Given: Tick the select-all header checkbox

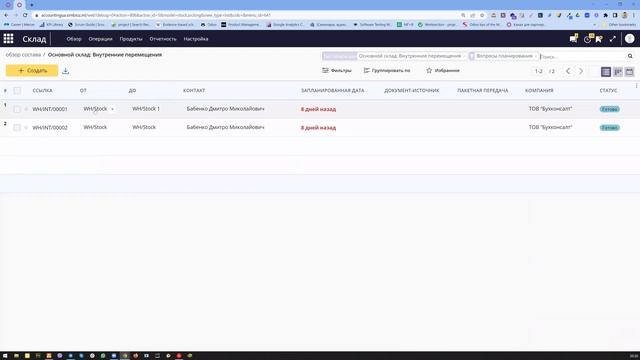Looking at the screenshot, I should click(x=17, y=91).
